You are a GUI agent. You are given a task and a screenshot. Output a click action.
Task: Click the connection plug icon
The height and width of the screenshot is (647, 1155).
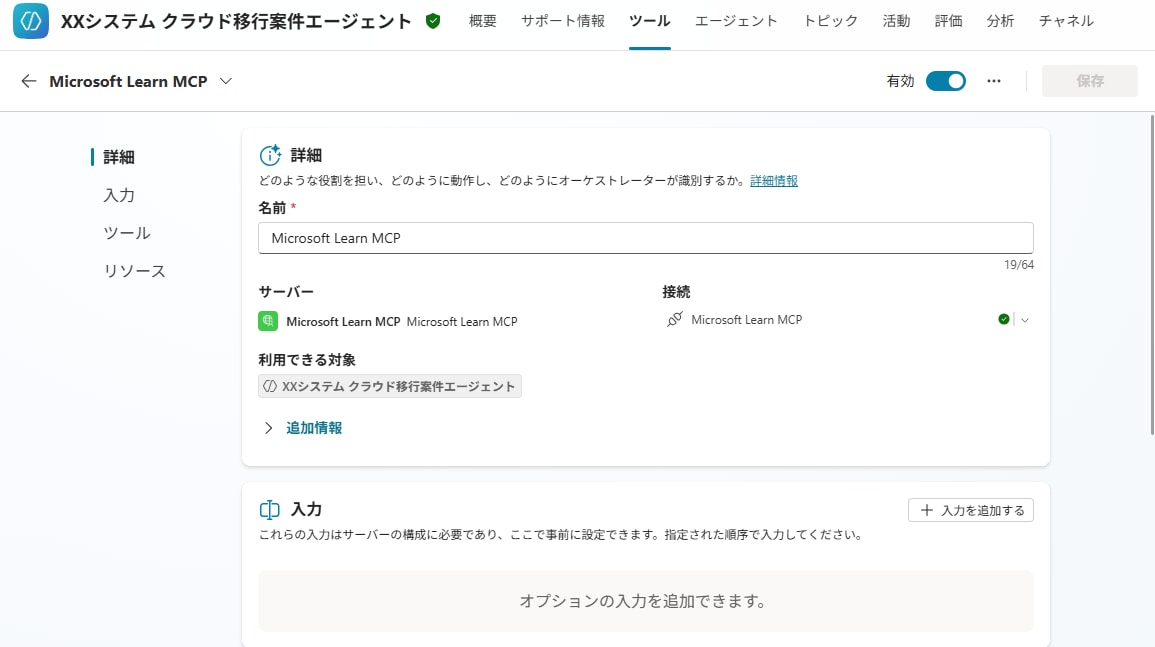(x=674, y=320)
